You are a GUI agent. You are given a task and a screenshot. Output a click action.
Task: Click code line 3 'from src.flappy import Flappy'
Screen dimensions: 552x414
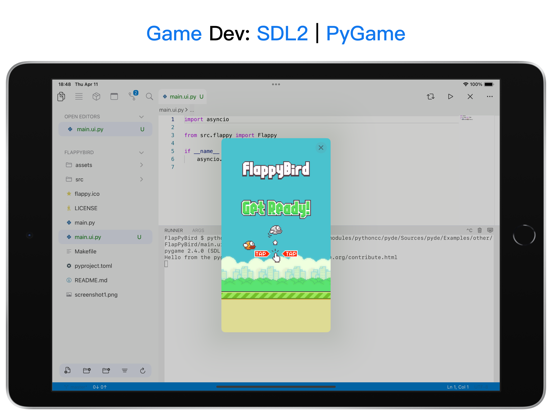tap(231, 135)
